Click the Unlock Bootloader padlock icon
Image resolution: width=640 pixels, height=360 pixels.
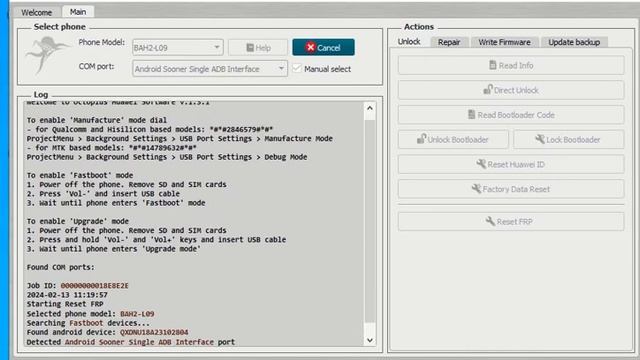[421, 139]
